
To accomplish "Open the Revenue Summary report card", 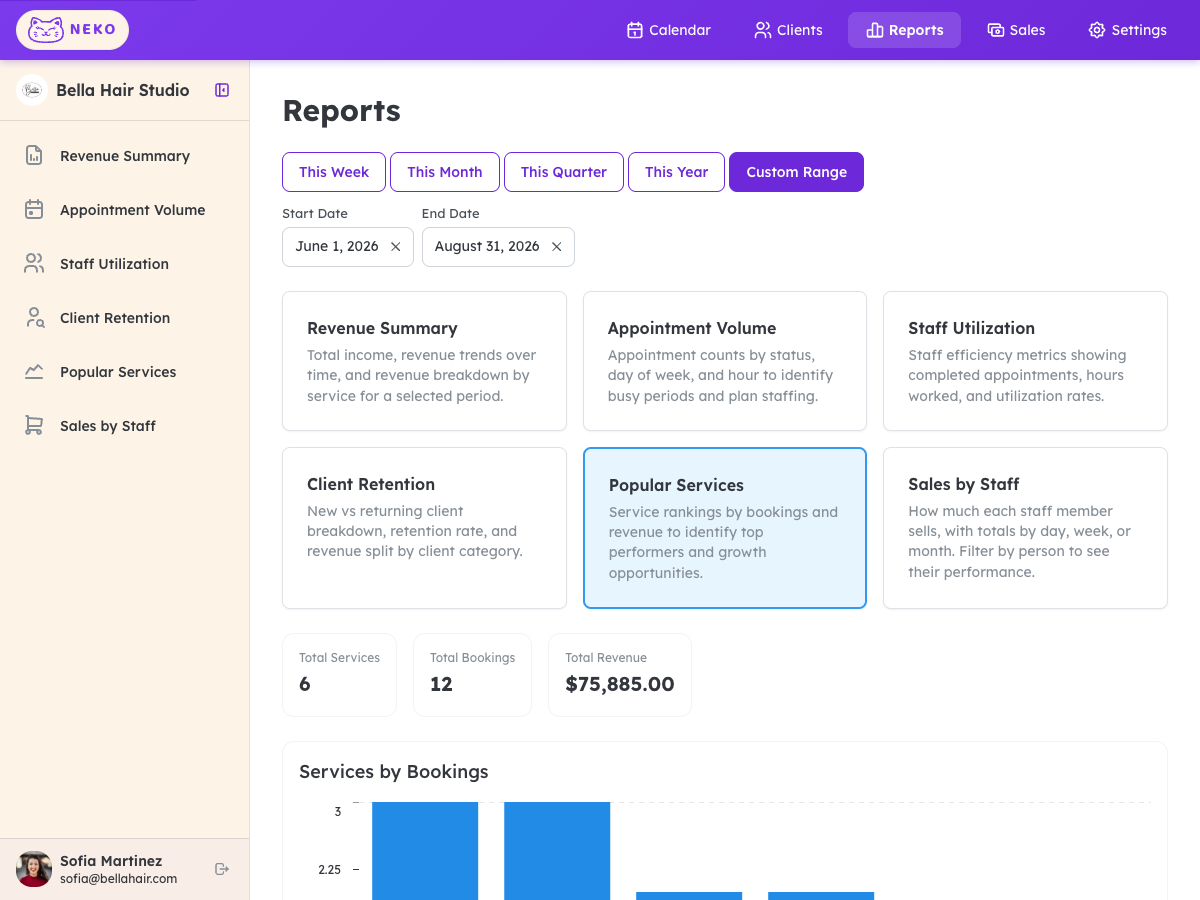I will click(x=424, y=361).
